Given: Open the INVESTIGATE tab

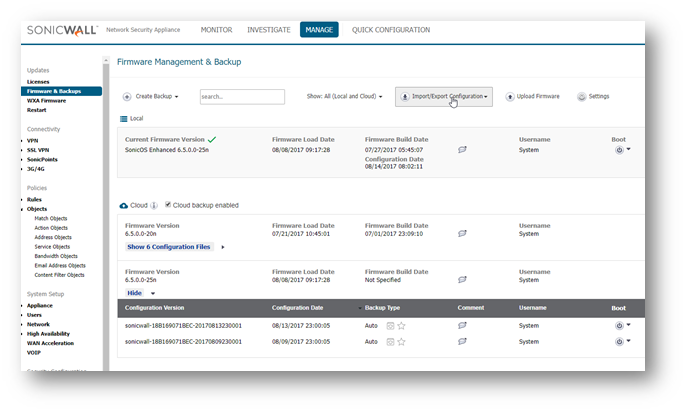Looking at the screenshot, I should click(269, 30).
